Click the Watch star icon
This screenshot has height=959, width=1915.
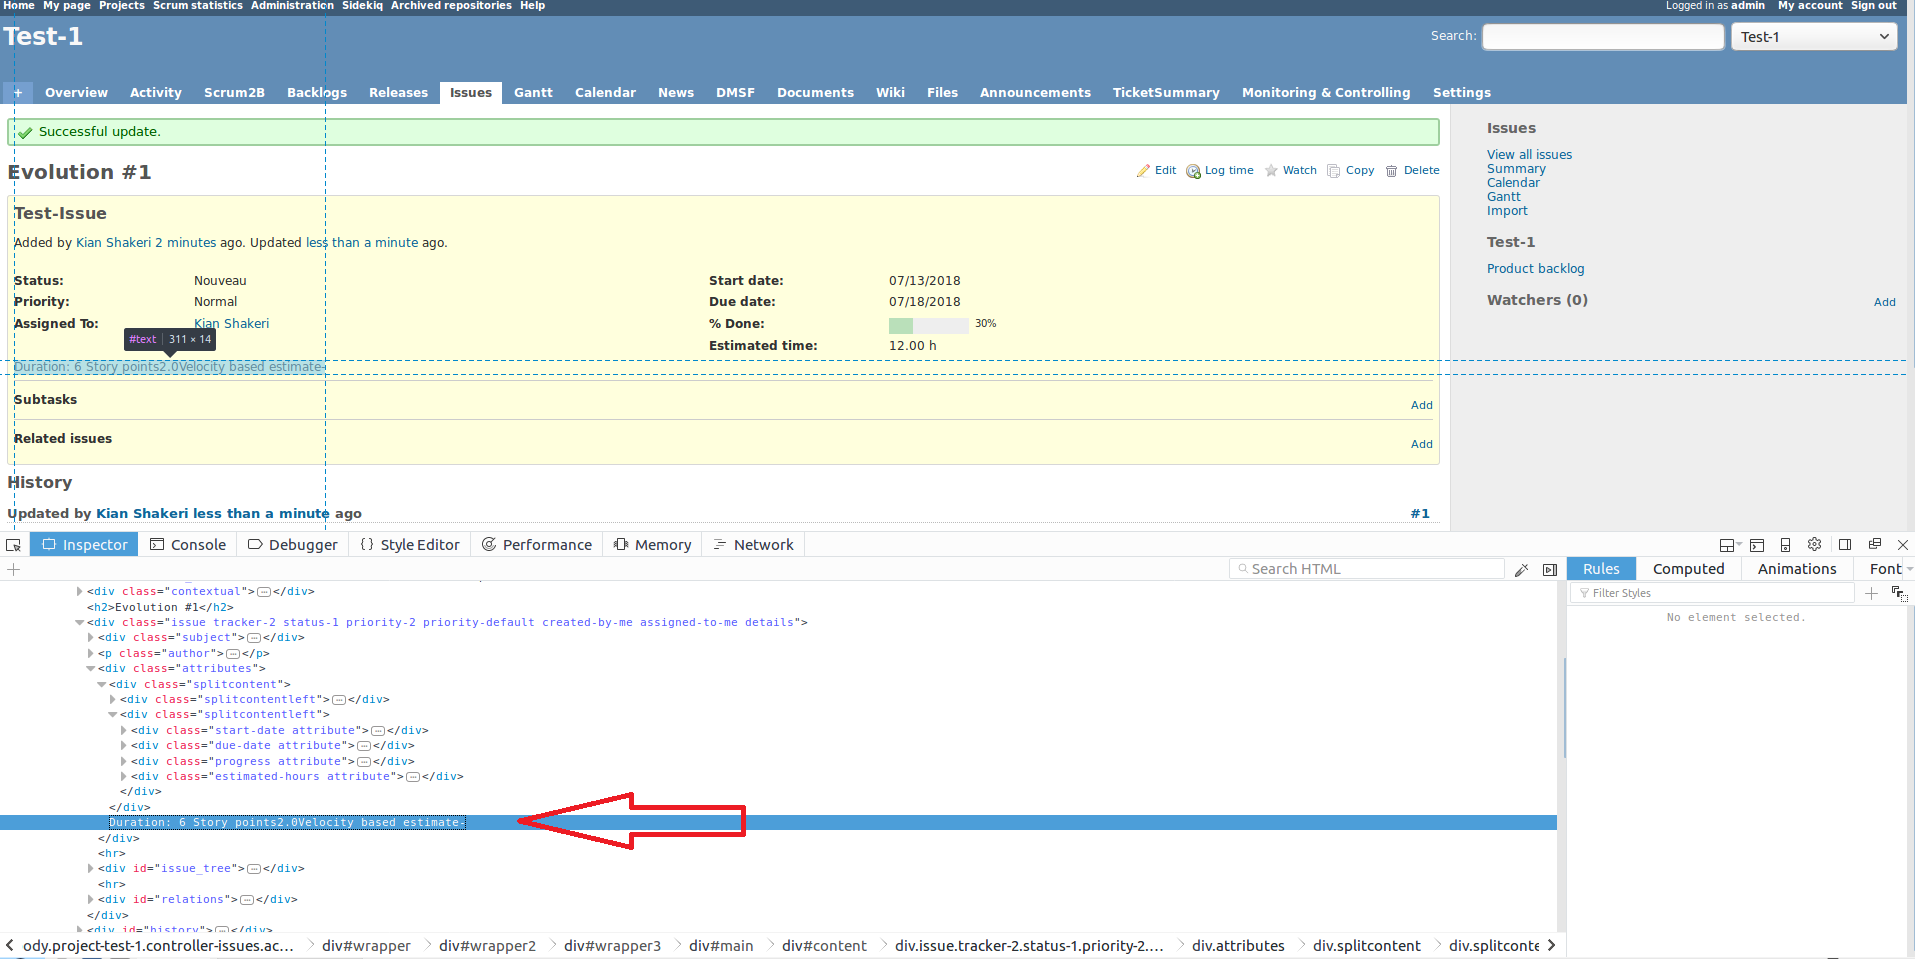[1271, 171]
